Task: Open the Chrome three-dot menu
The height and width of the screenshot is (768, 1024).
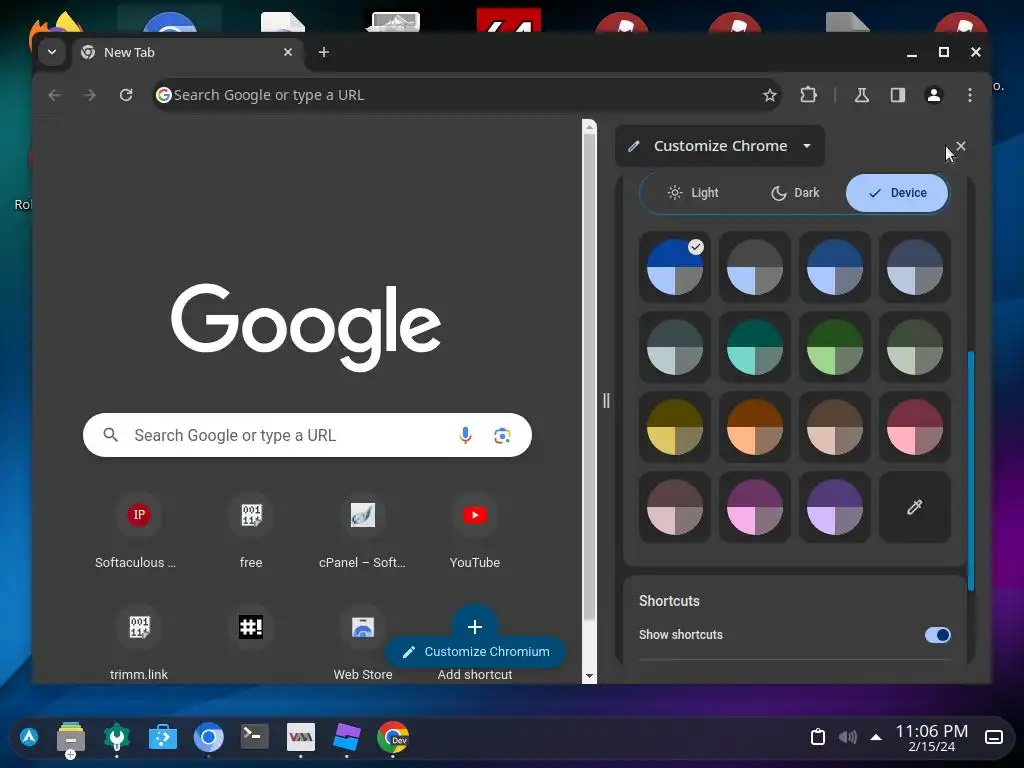Action: point(970,95)
